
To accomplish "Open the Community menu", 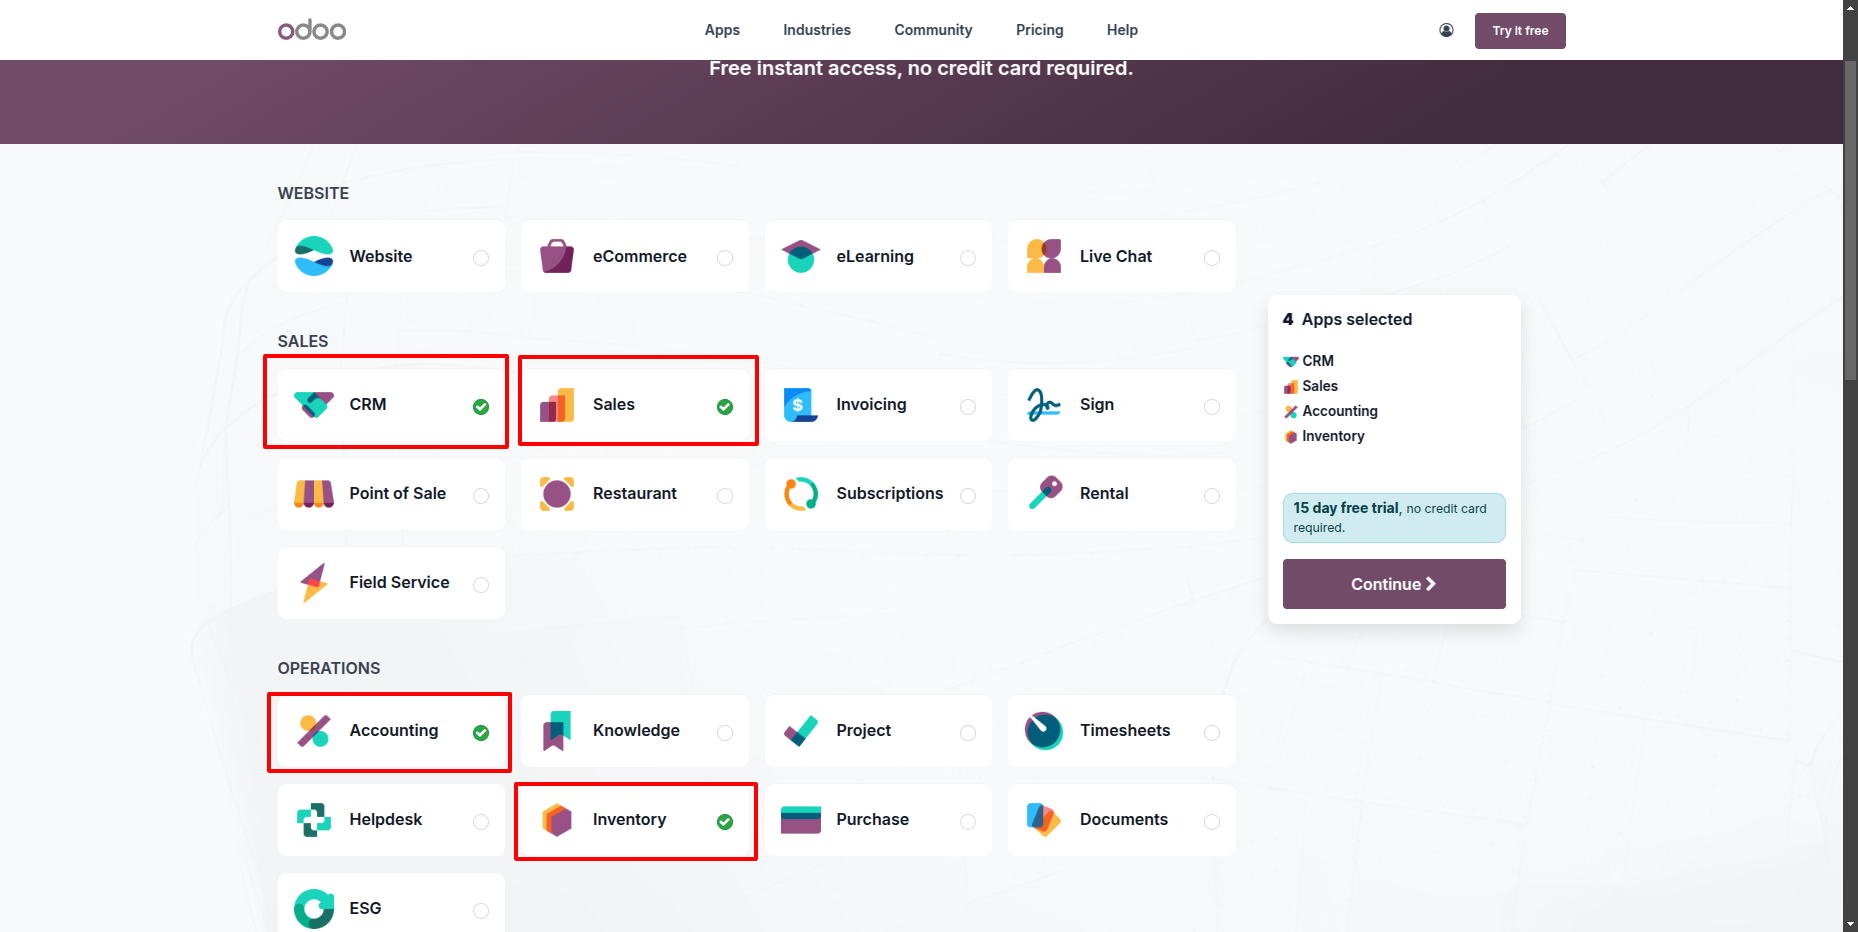I will click(x=933, y=30).
